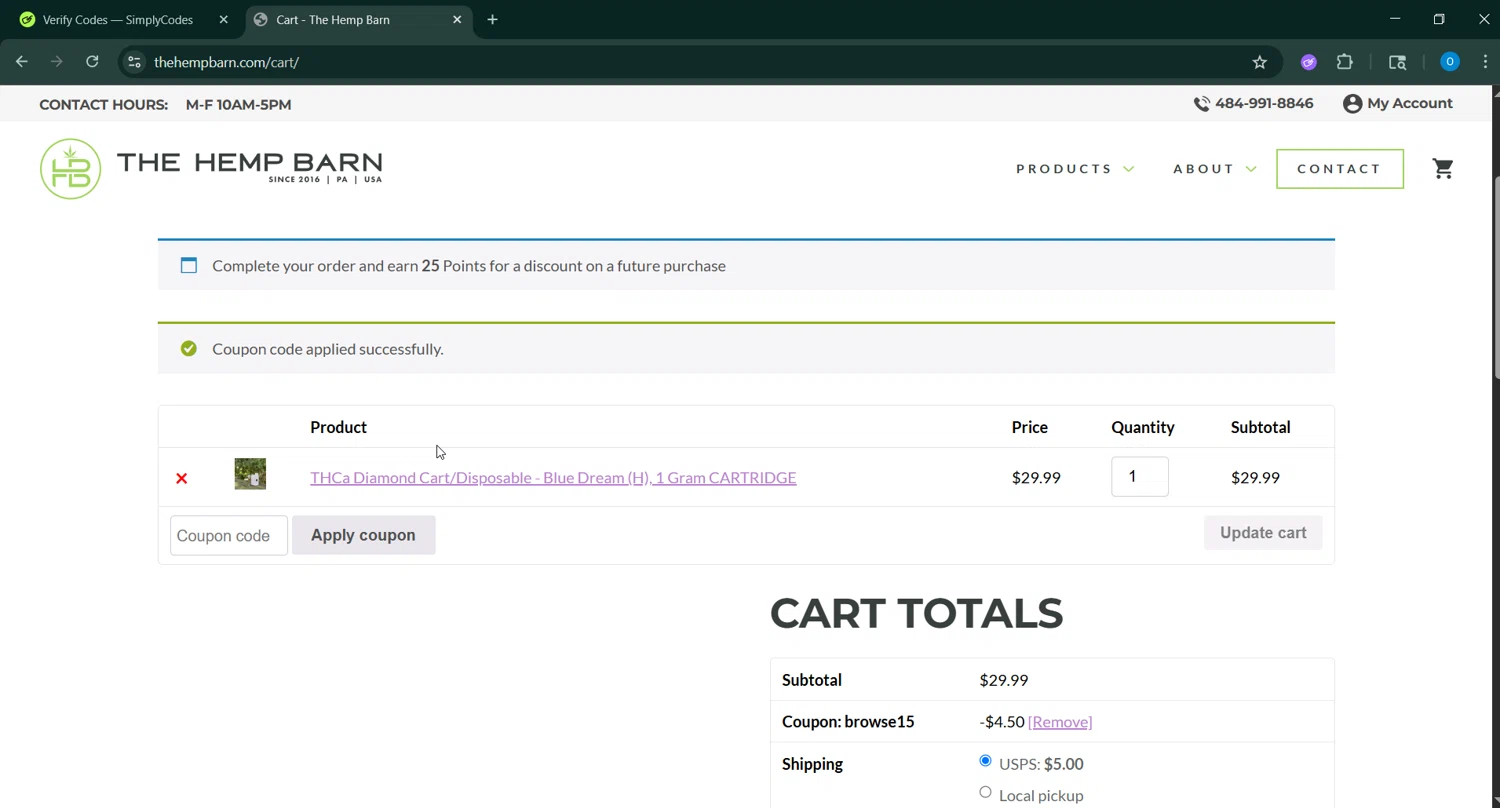This screenshot has width=1500, height=808.
Task: Reload the cart page
Action: click(x=92, y=62)
